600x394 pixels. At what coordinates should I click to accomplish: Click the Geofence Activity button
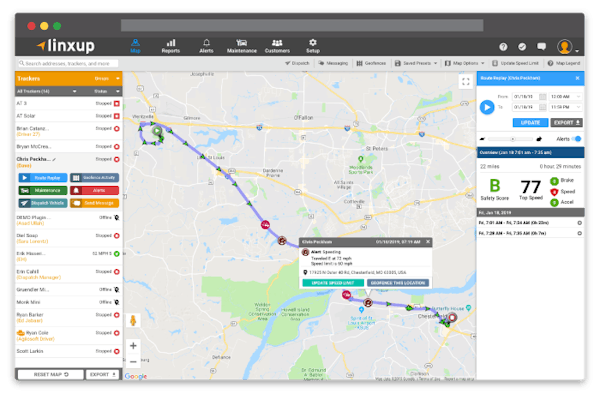click(95, 178)
